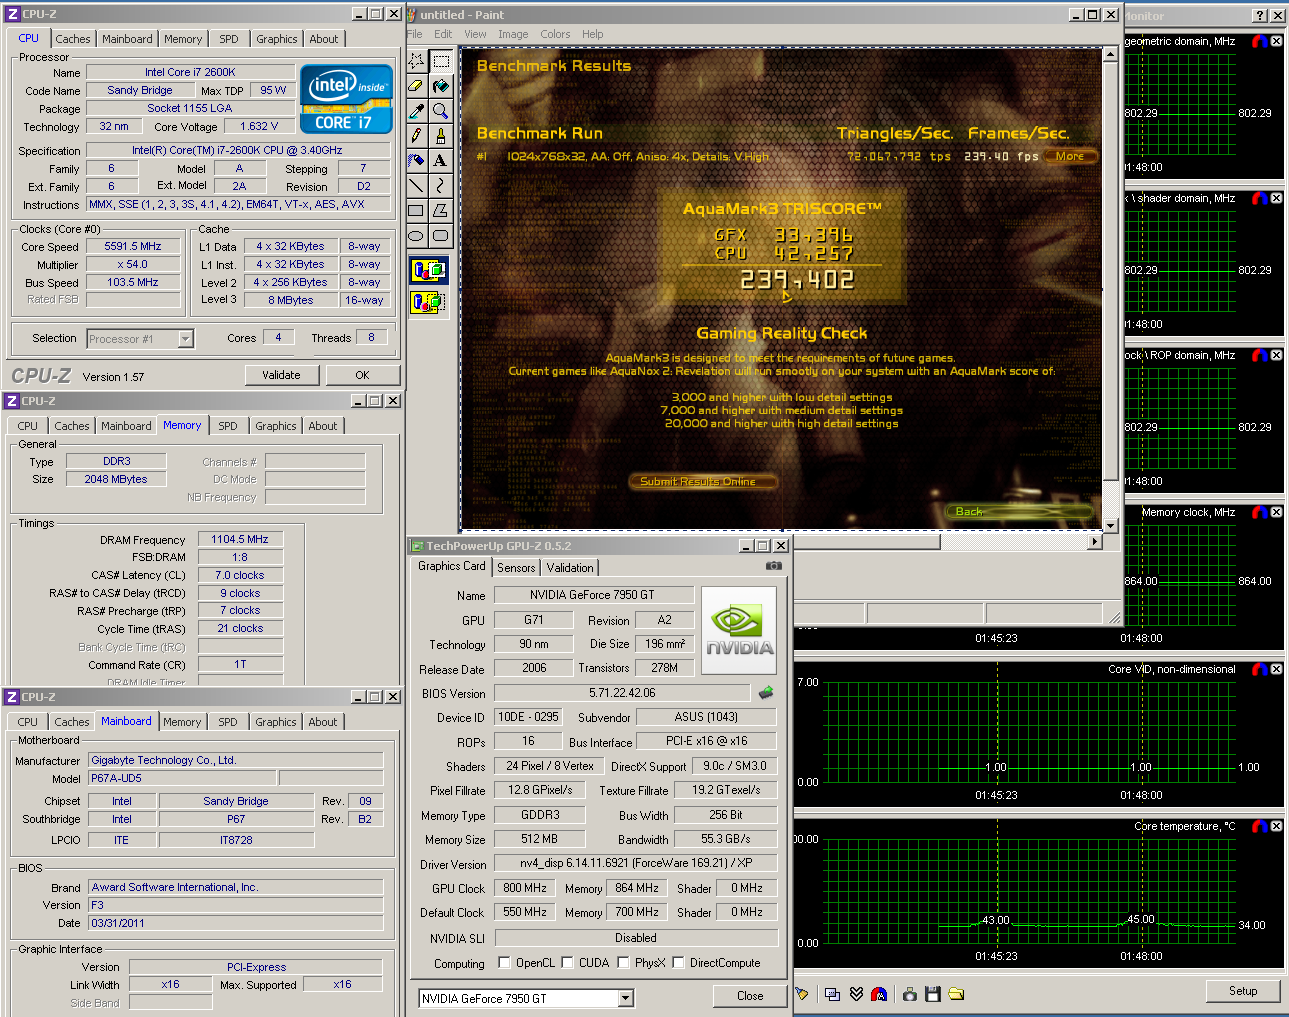
Task: Select the Rounded Rectangle tool in Paint
Action: [440, 235]
